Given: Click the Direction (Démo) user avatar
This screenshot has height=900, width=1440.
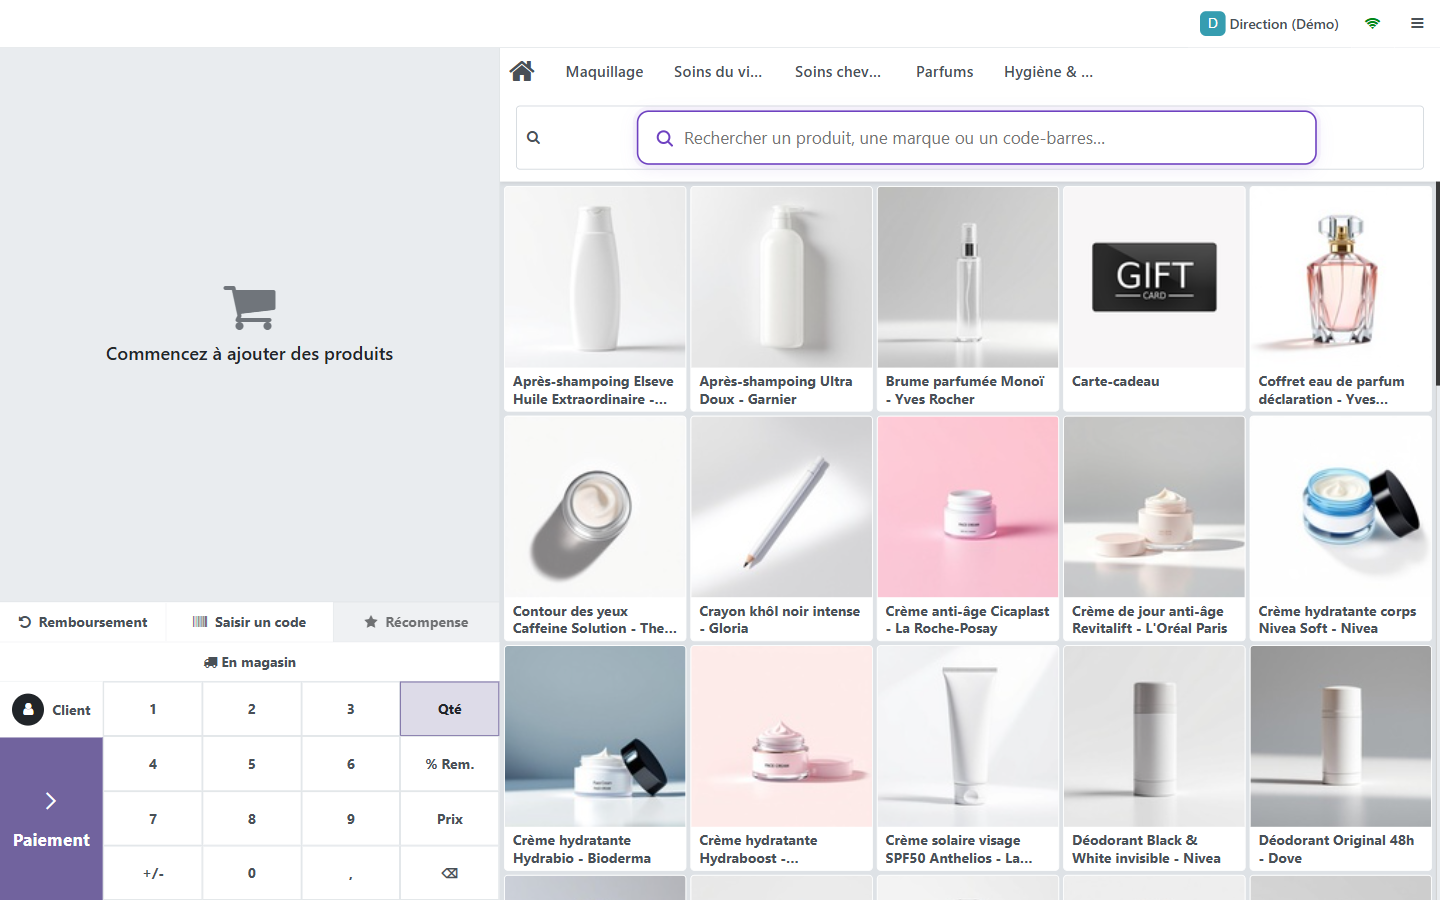Looking at the screenshot, I should pos(1212,23).
